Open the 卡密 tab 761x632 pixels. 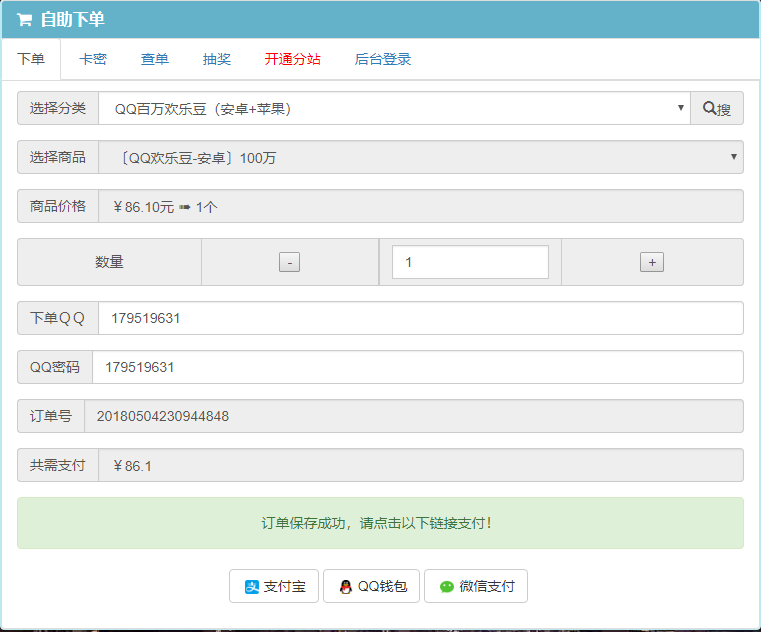click(x=93, y=59)
